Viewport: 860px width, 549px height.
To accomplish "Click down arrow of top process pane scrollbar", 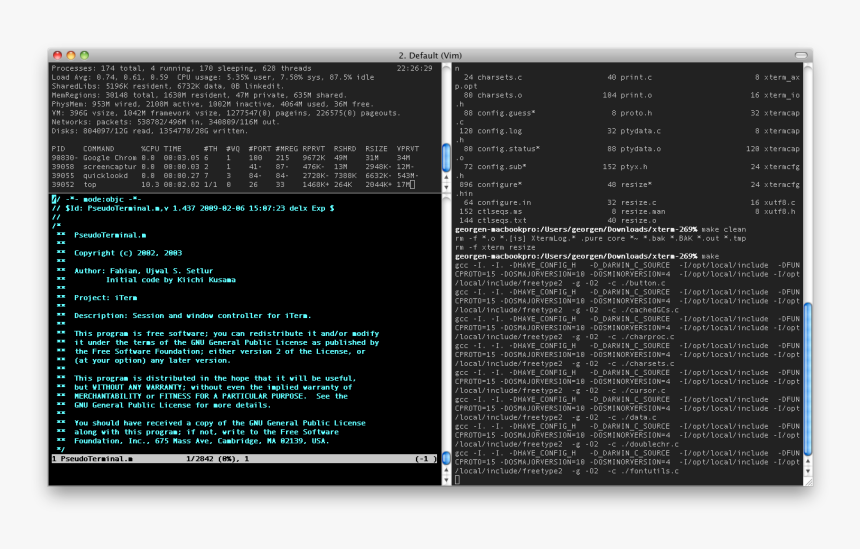I will pyautogui.click(x=446, y=186).
